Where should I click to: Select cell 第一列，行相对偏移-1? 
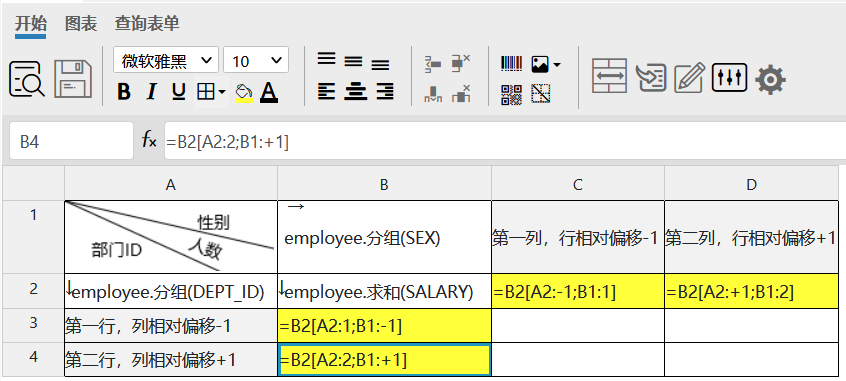578,237
